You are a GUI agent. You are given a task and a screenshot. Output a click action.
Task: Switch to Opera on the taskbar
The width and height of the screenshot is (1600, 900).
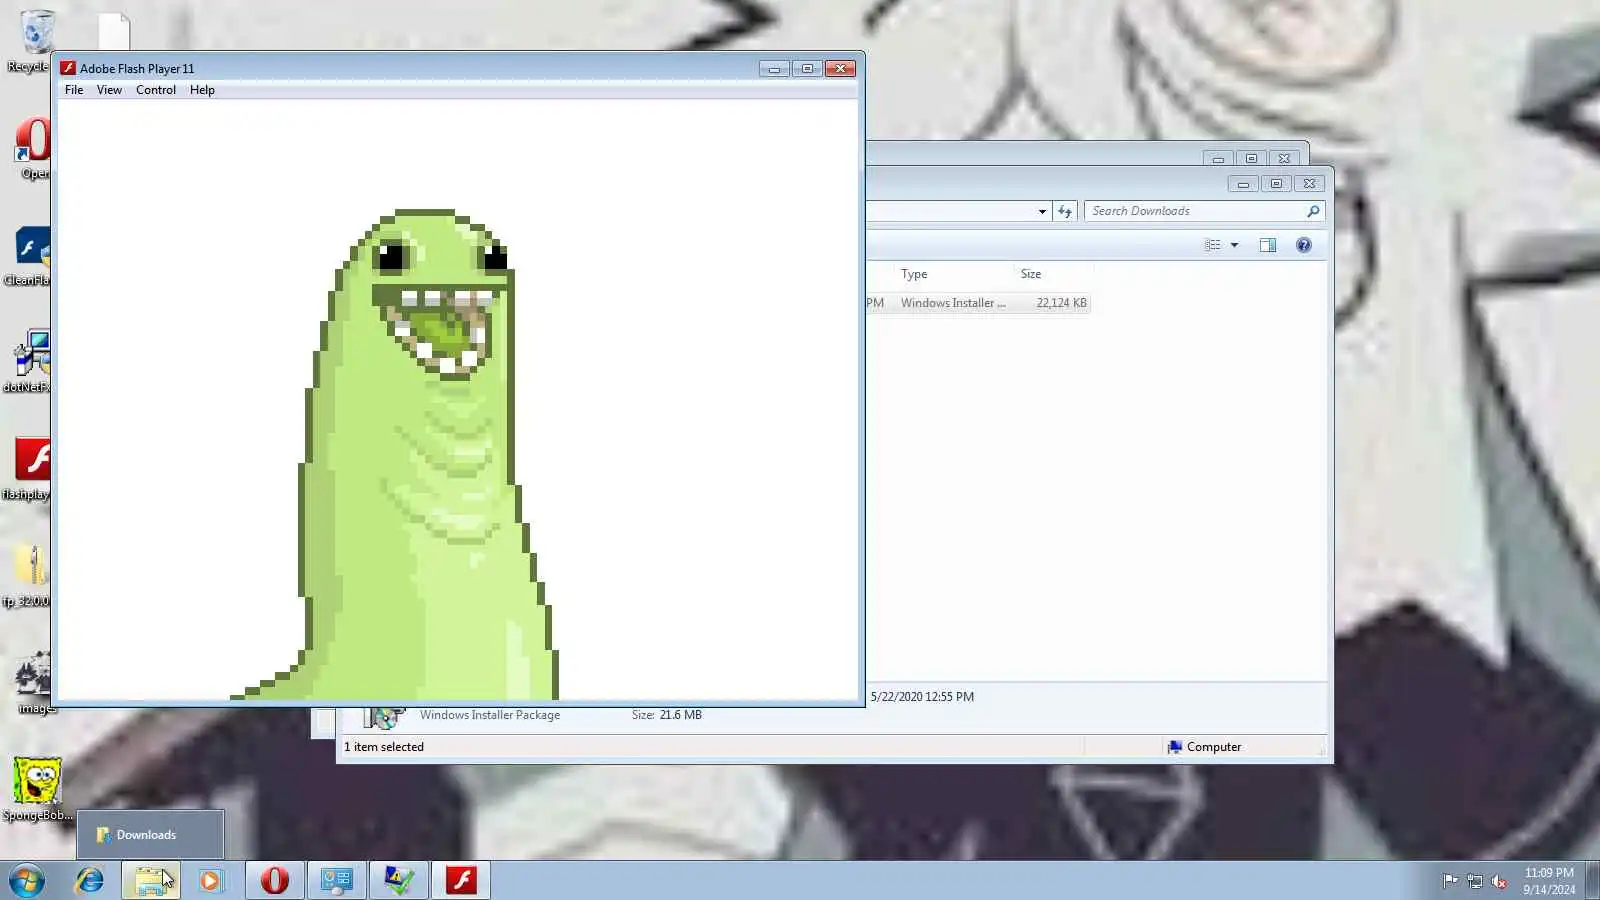274,880
